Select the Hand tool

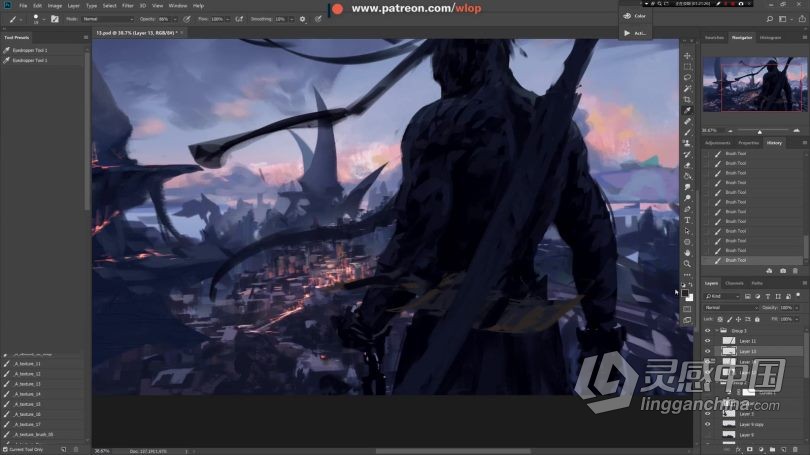pos(687,253)
